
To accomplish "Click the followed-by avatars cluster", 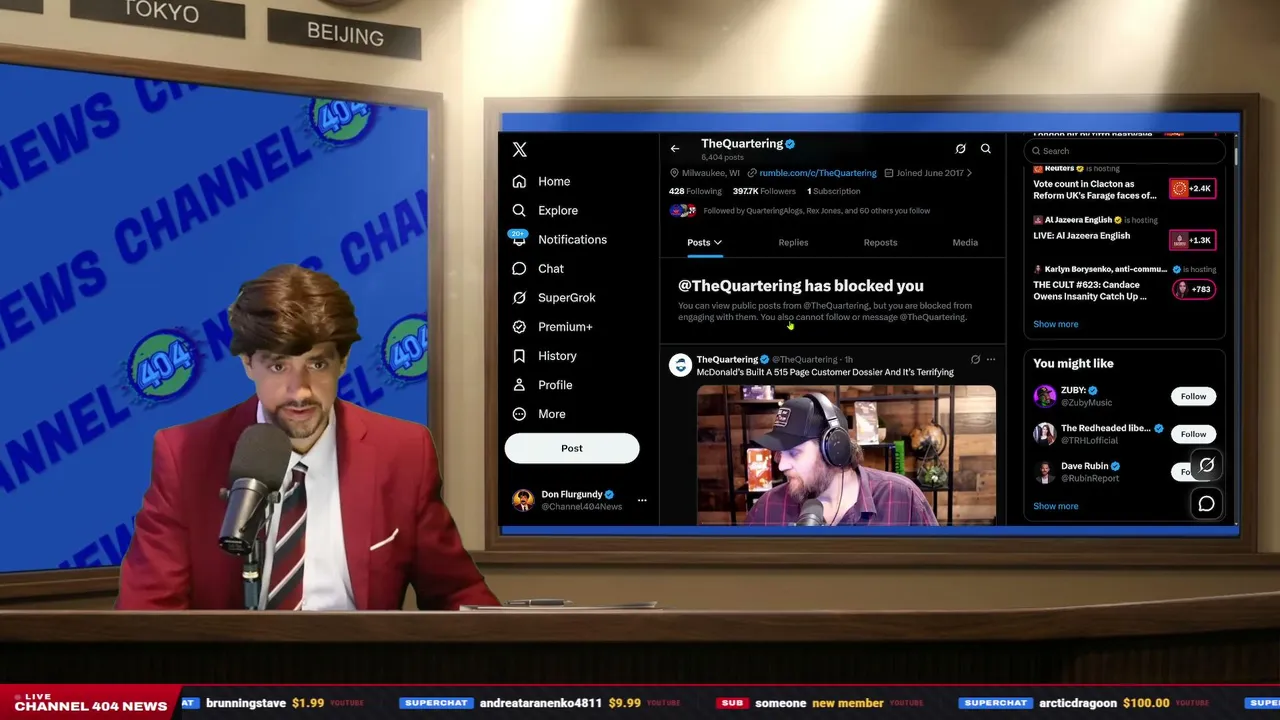I will point(684,211).
